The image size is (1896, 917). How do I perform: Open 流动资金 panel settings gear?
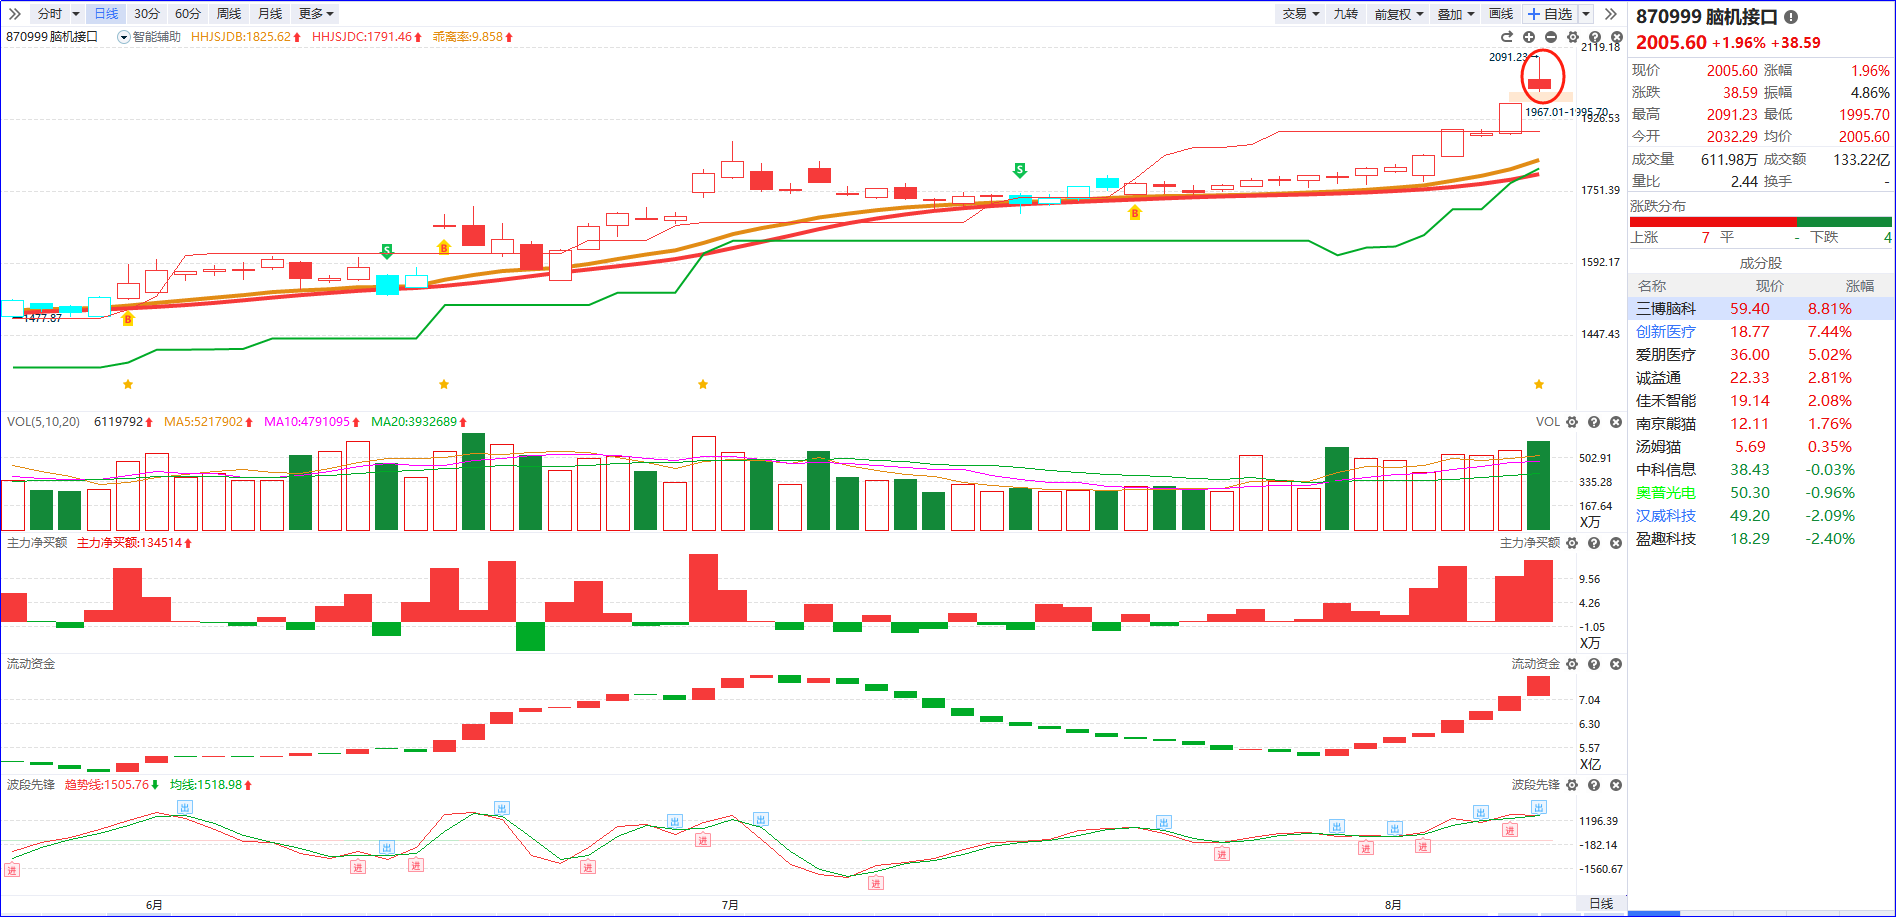[1572, 664]
